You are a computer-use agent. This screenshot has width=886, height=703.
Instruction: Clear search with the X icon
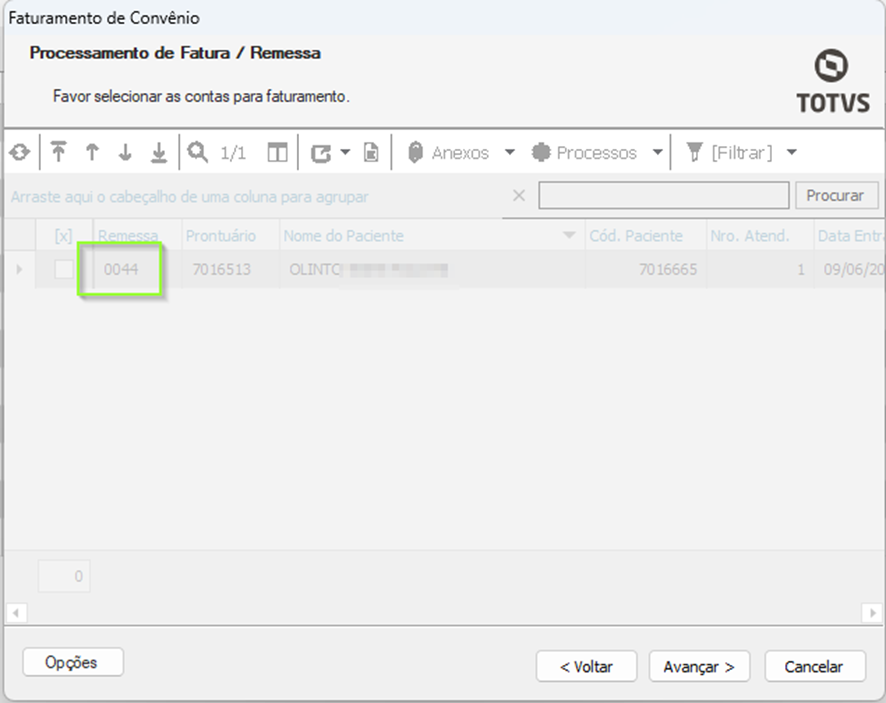pos(519,196)
